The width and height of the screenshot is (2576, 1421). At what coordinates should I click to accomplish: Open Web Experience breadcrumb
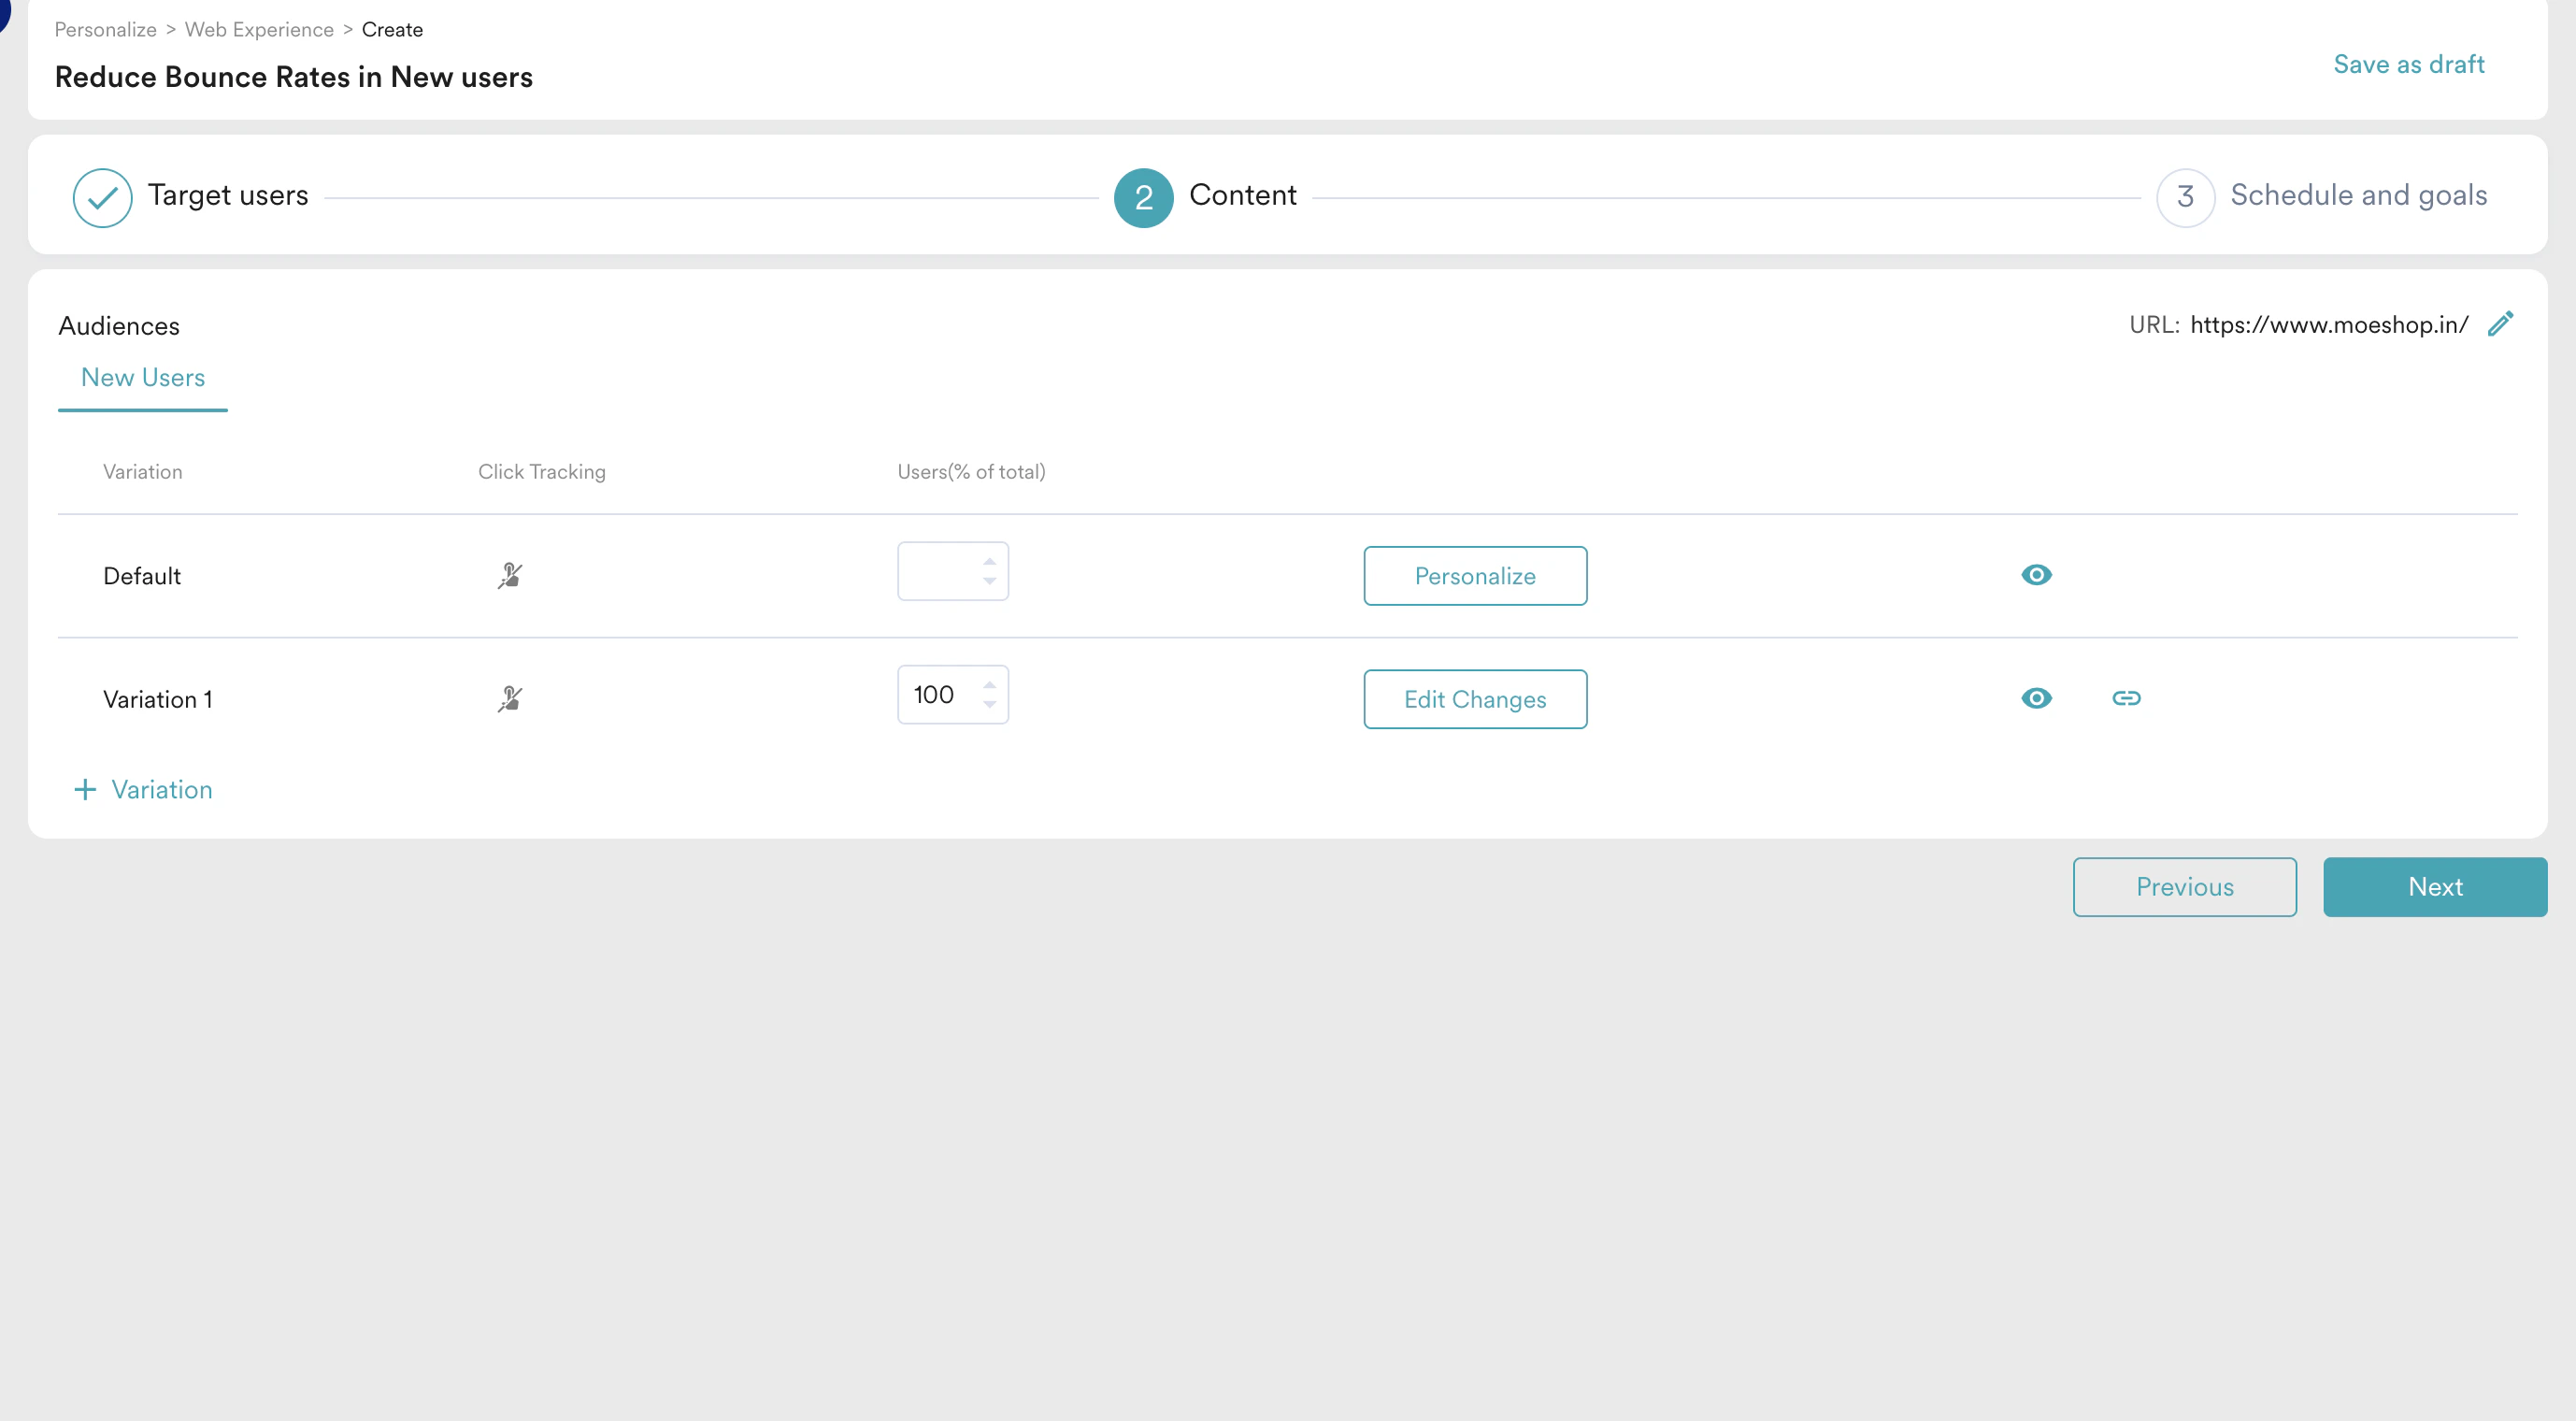pyautogui.click(x=259, y=30)
